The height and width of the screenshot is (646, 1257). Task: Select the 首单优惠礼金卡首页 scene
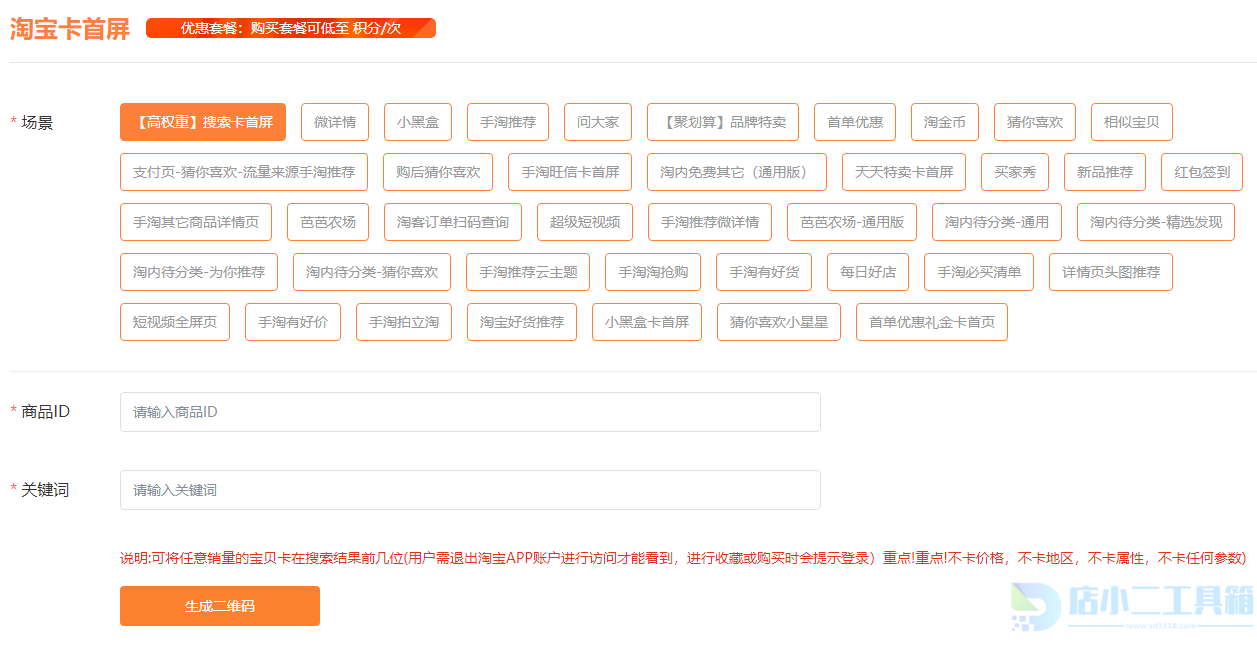coord(932,322)
